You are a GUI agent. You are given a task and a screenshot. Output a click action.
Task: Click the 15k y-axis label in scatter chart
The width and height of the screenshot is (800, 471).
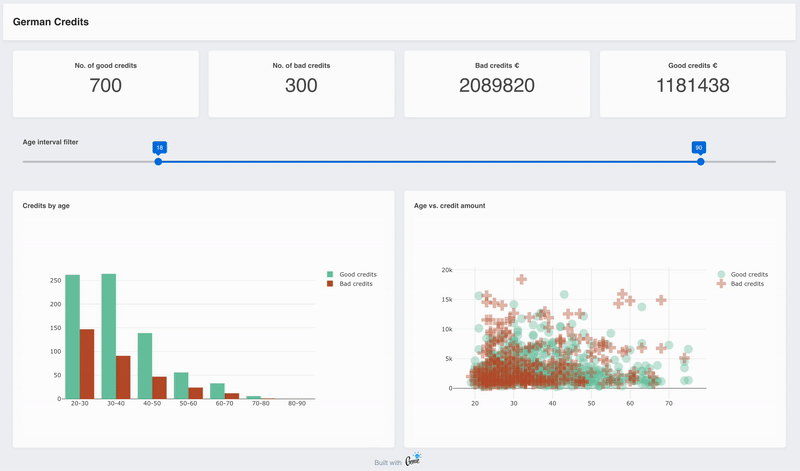(447, 300)
